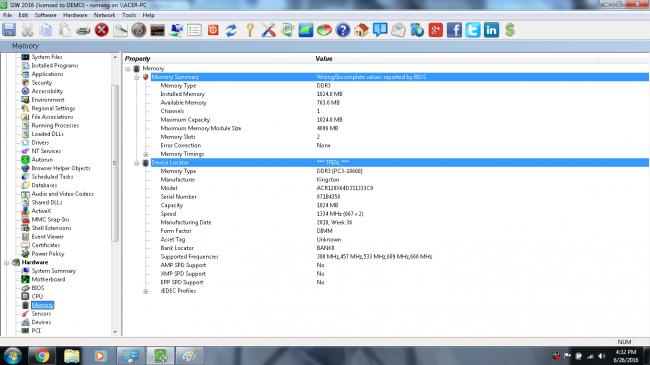650x365 pixels.
Task: Expand the JEDEC Profiles node
Action: [x=146, y=291]
